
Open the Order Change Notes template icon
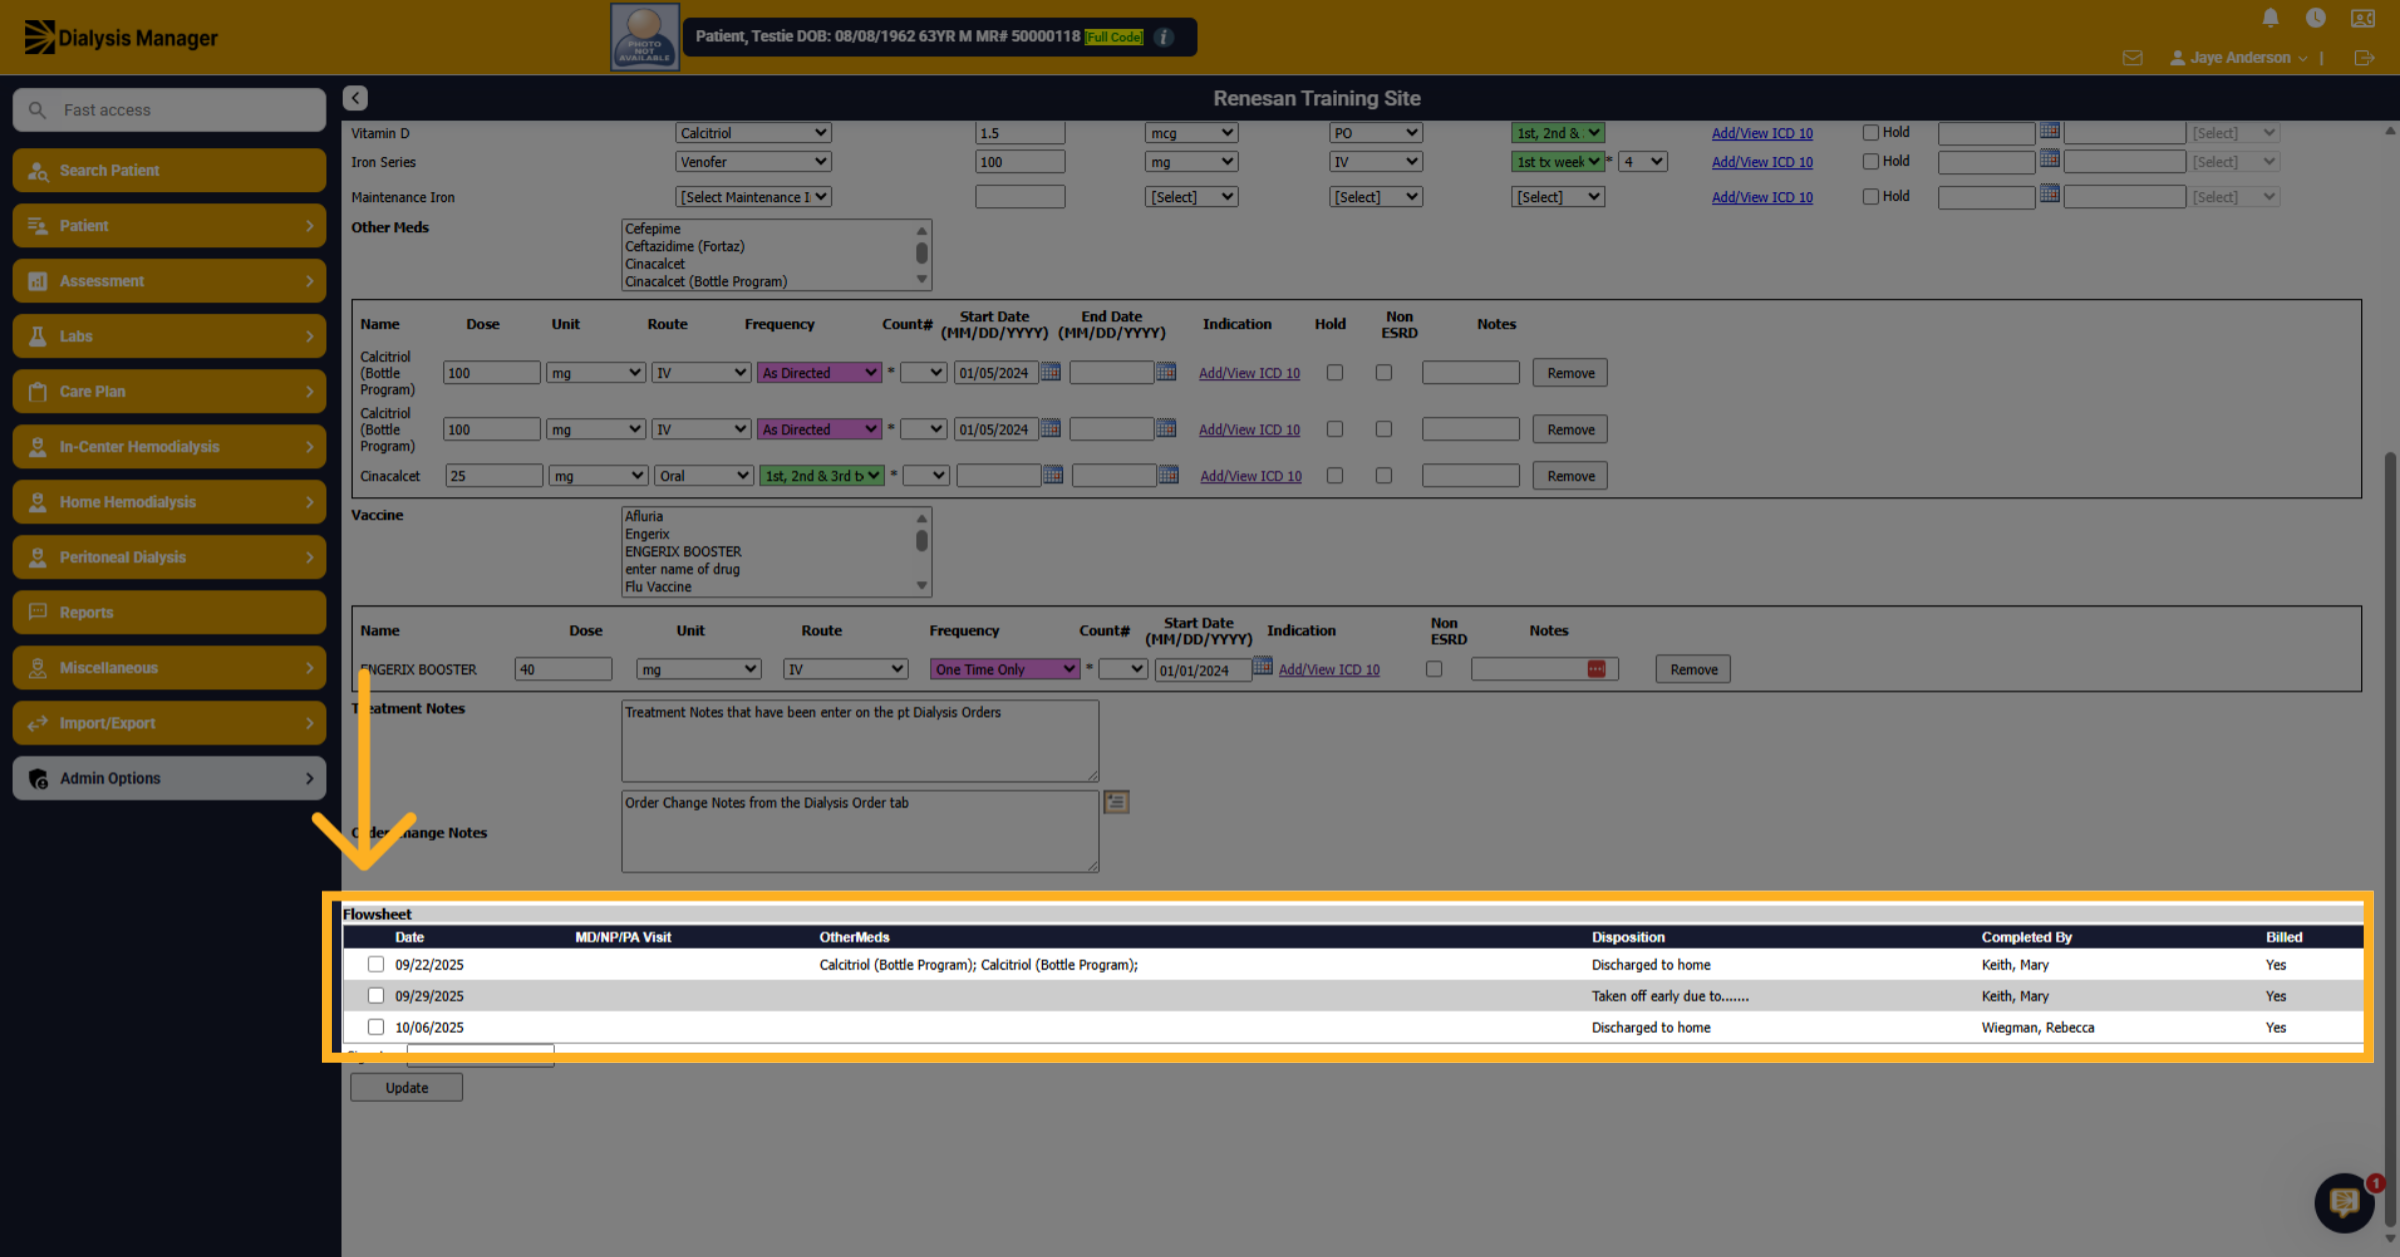pyautogui.click(x=1116, y=802)
